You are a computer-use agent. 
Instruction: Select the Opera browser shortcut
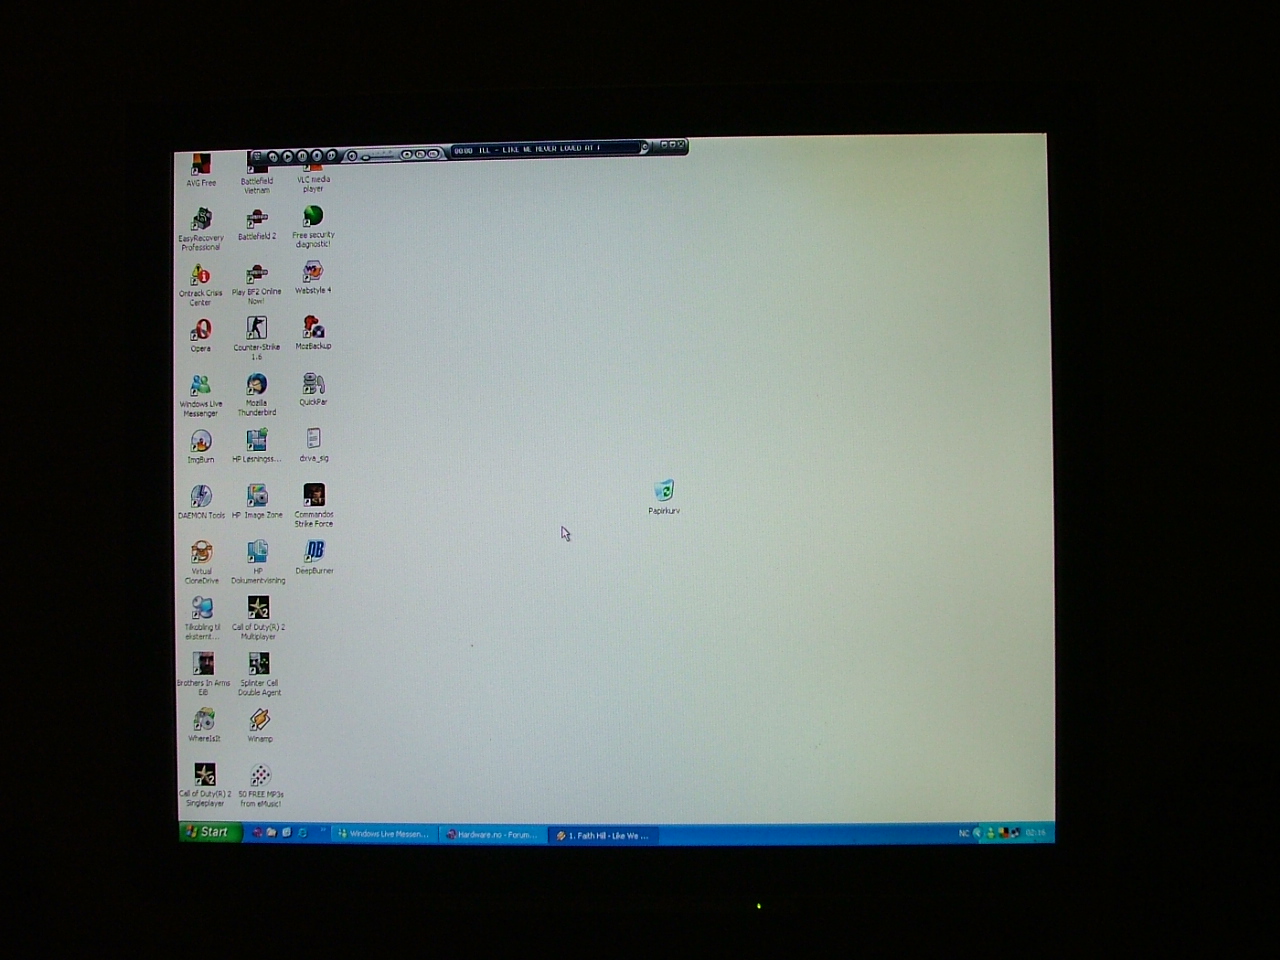[201, 336]
